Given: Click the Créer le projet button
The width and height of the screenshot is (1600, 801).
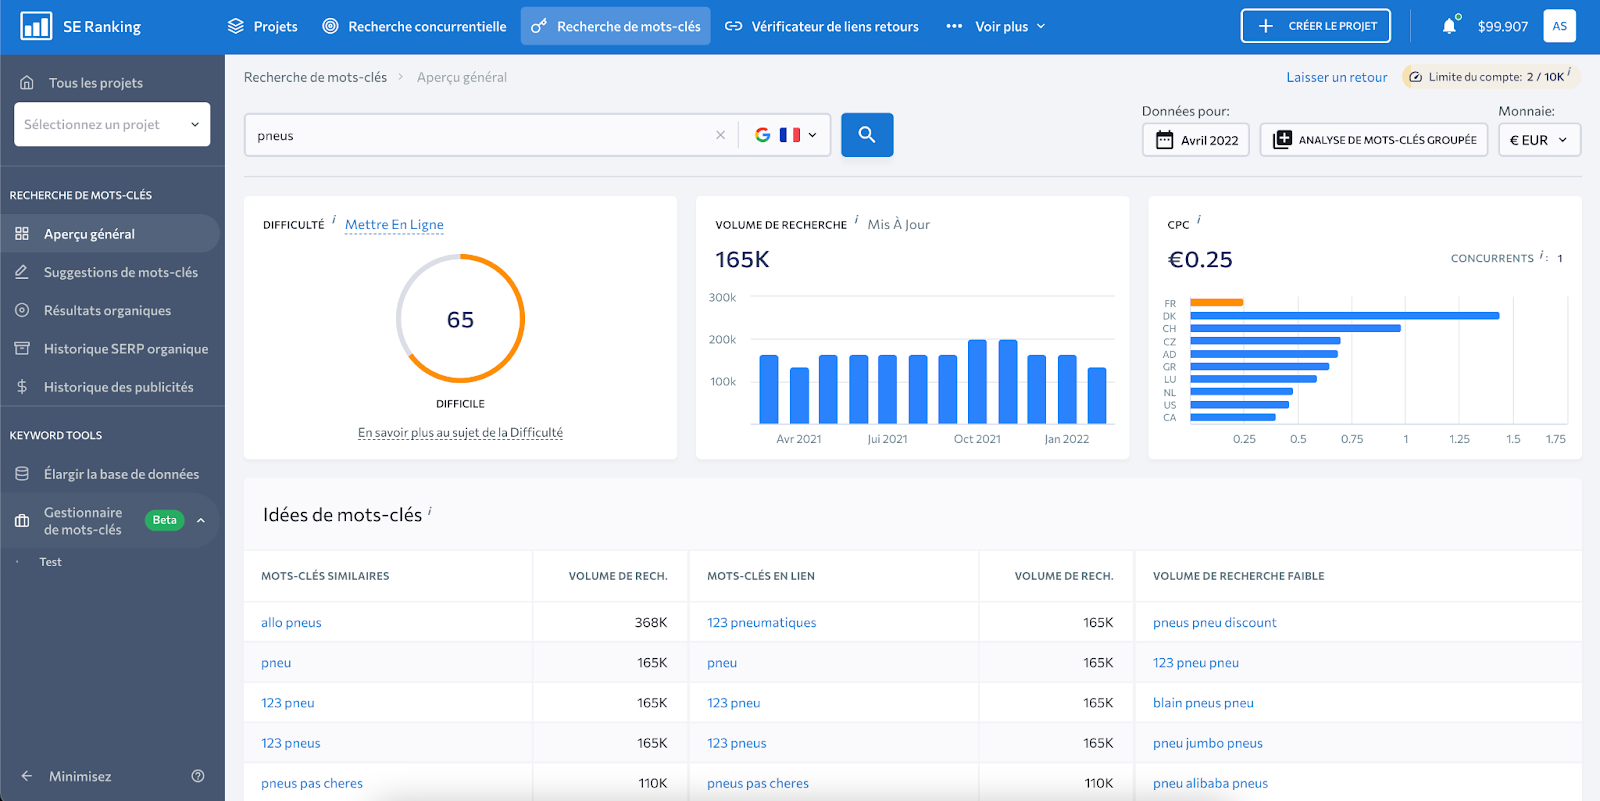Looking at the screenshot, I should tap(1316, 26).
